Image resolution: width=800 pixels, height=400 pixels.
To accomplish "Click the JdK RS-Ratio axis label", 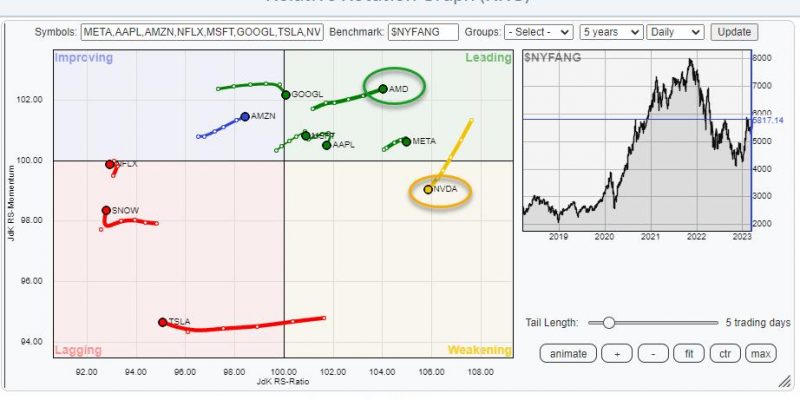I will click(x=284, y=381).
